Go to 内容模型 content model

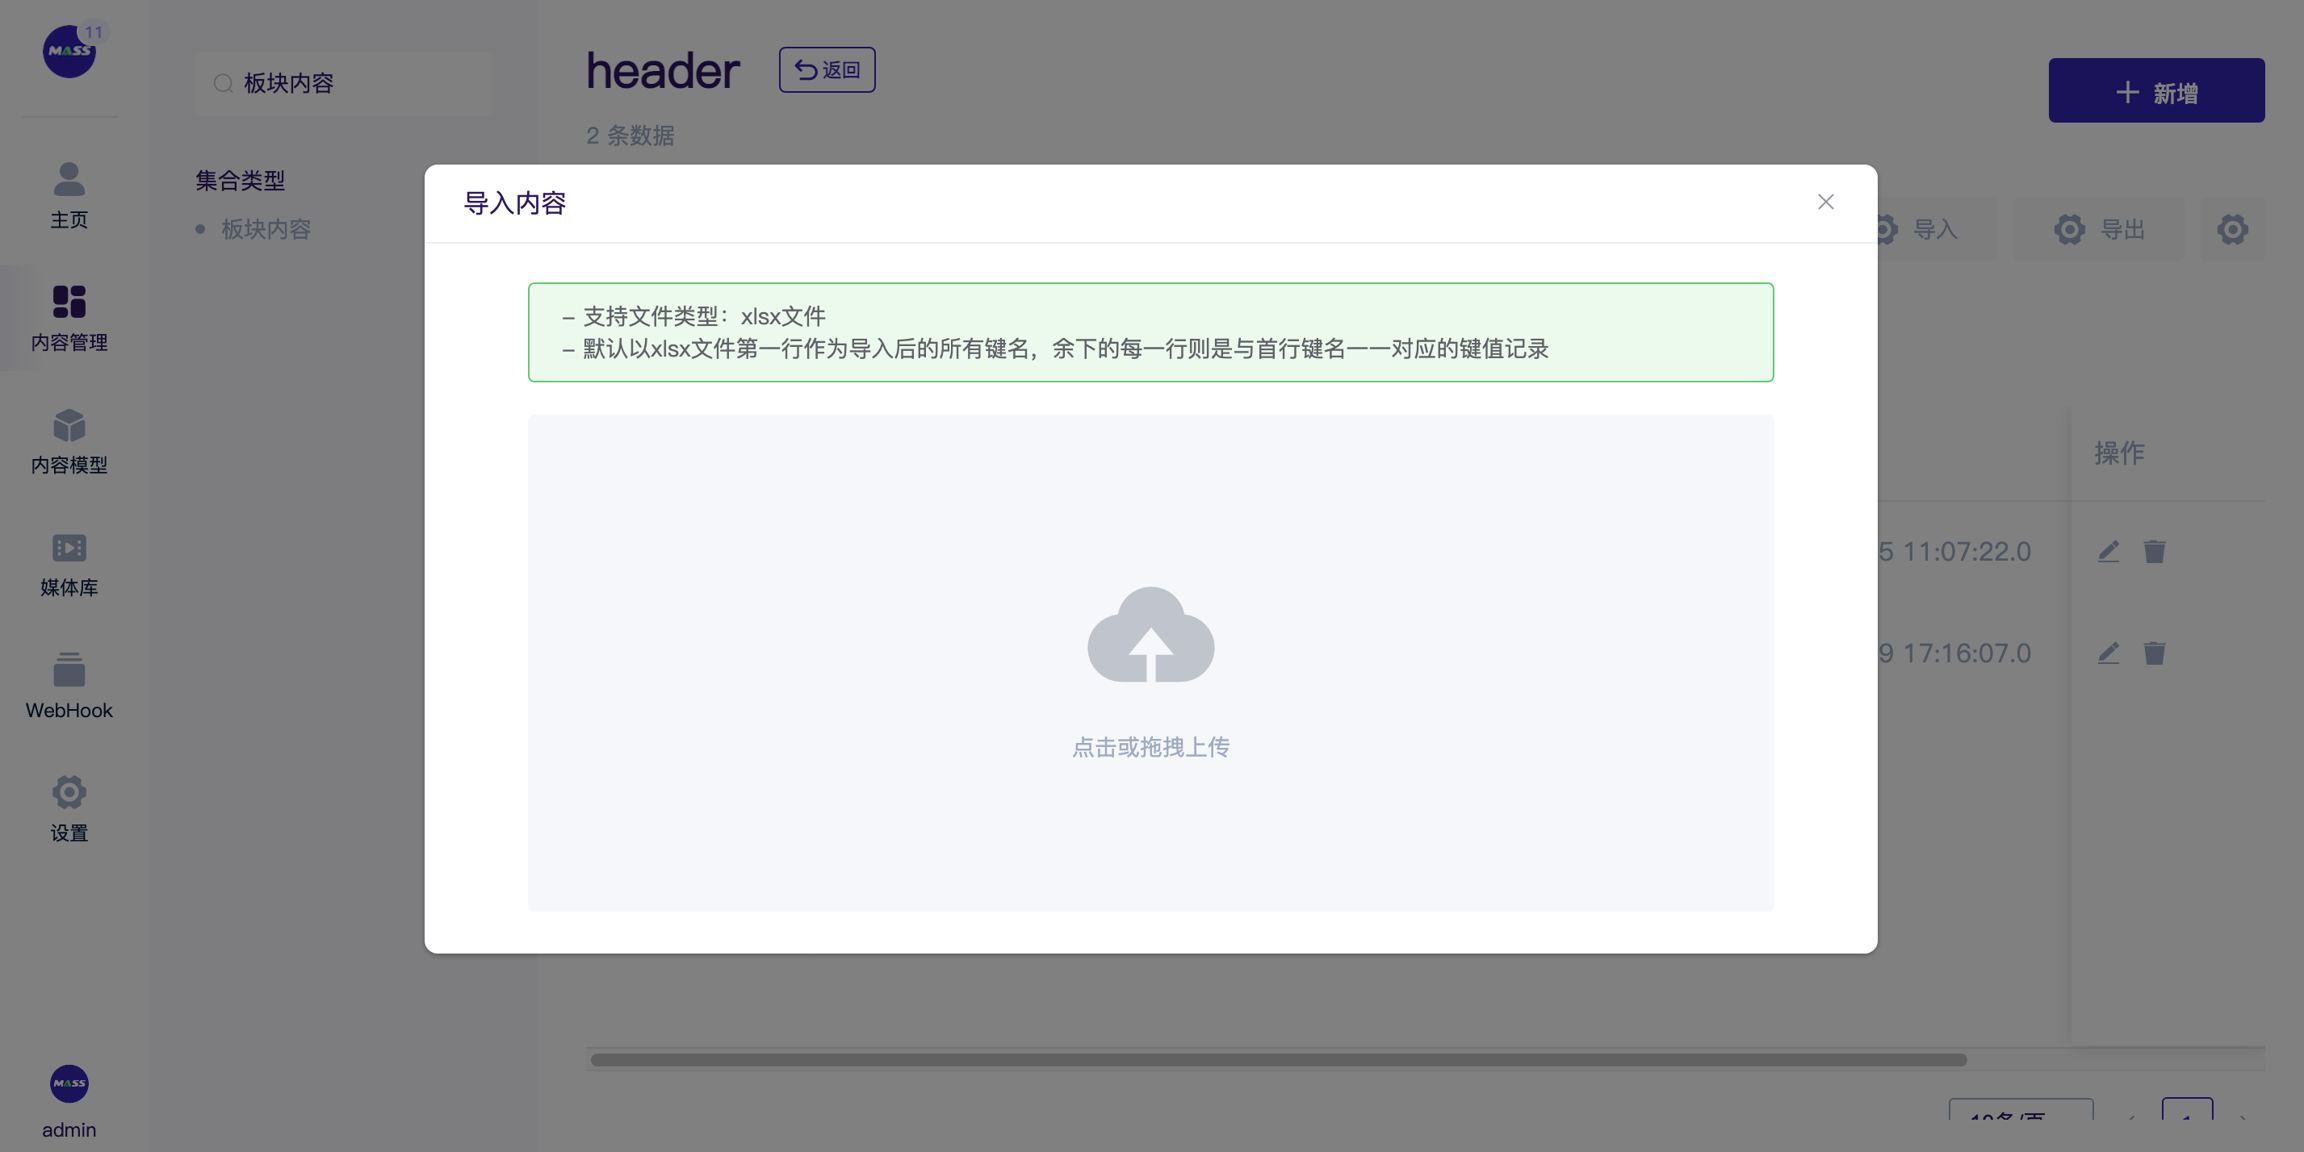point(69,441)
